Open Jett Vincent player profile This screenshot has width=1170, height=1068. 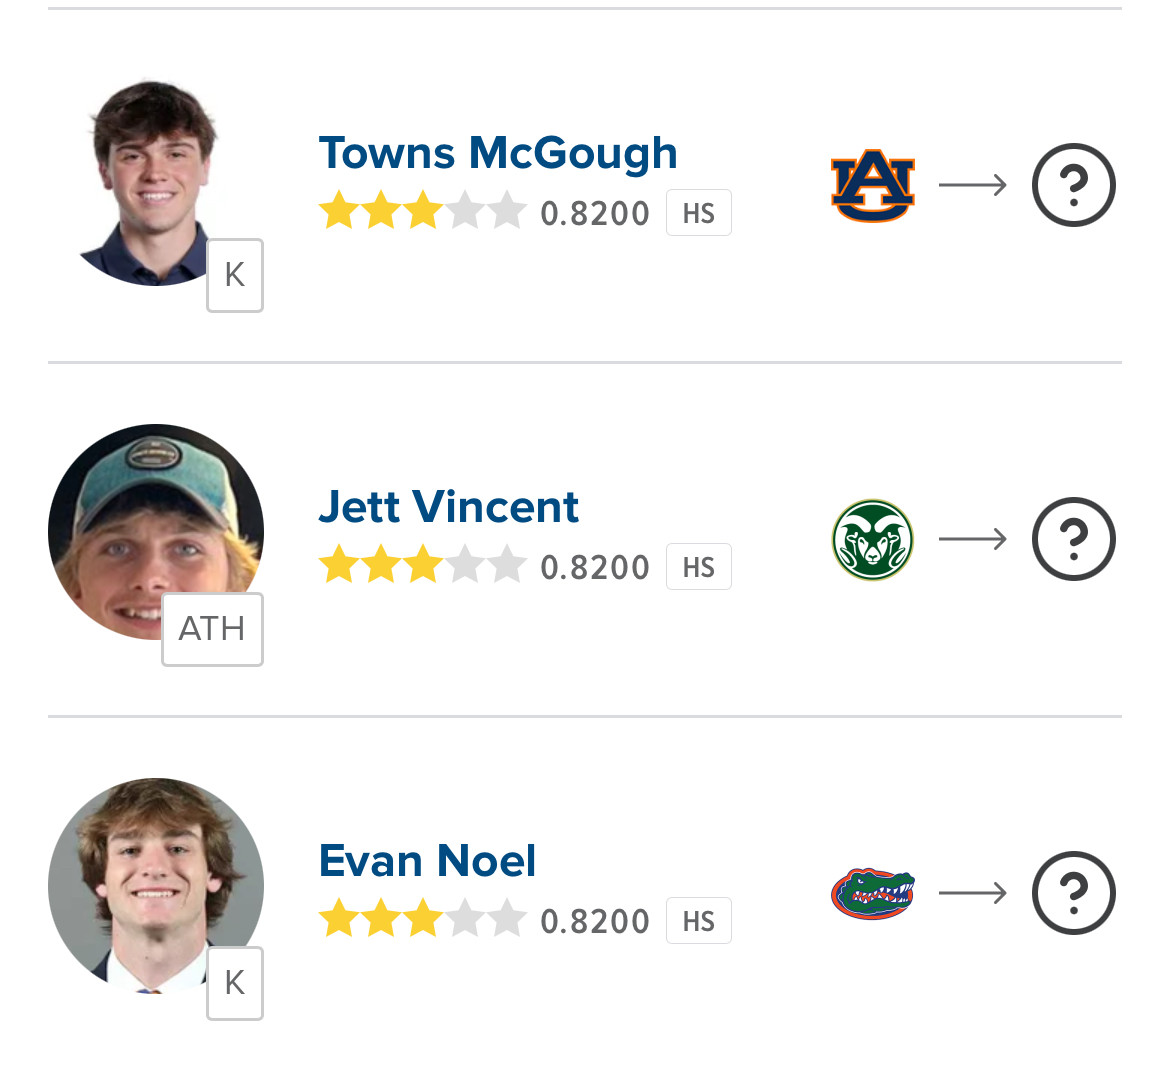(448, 507)
